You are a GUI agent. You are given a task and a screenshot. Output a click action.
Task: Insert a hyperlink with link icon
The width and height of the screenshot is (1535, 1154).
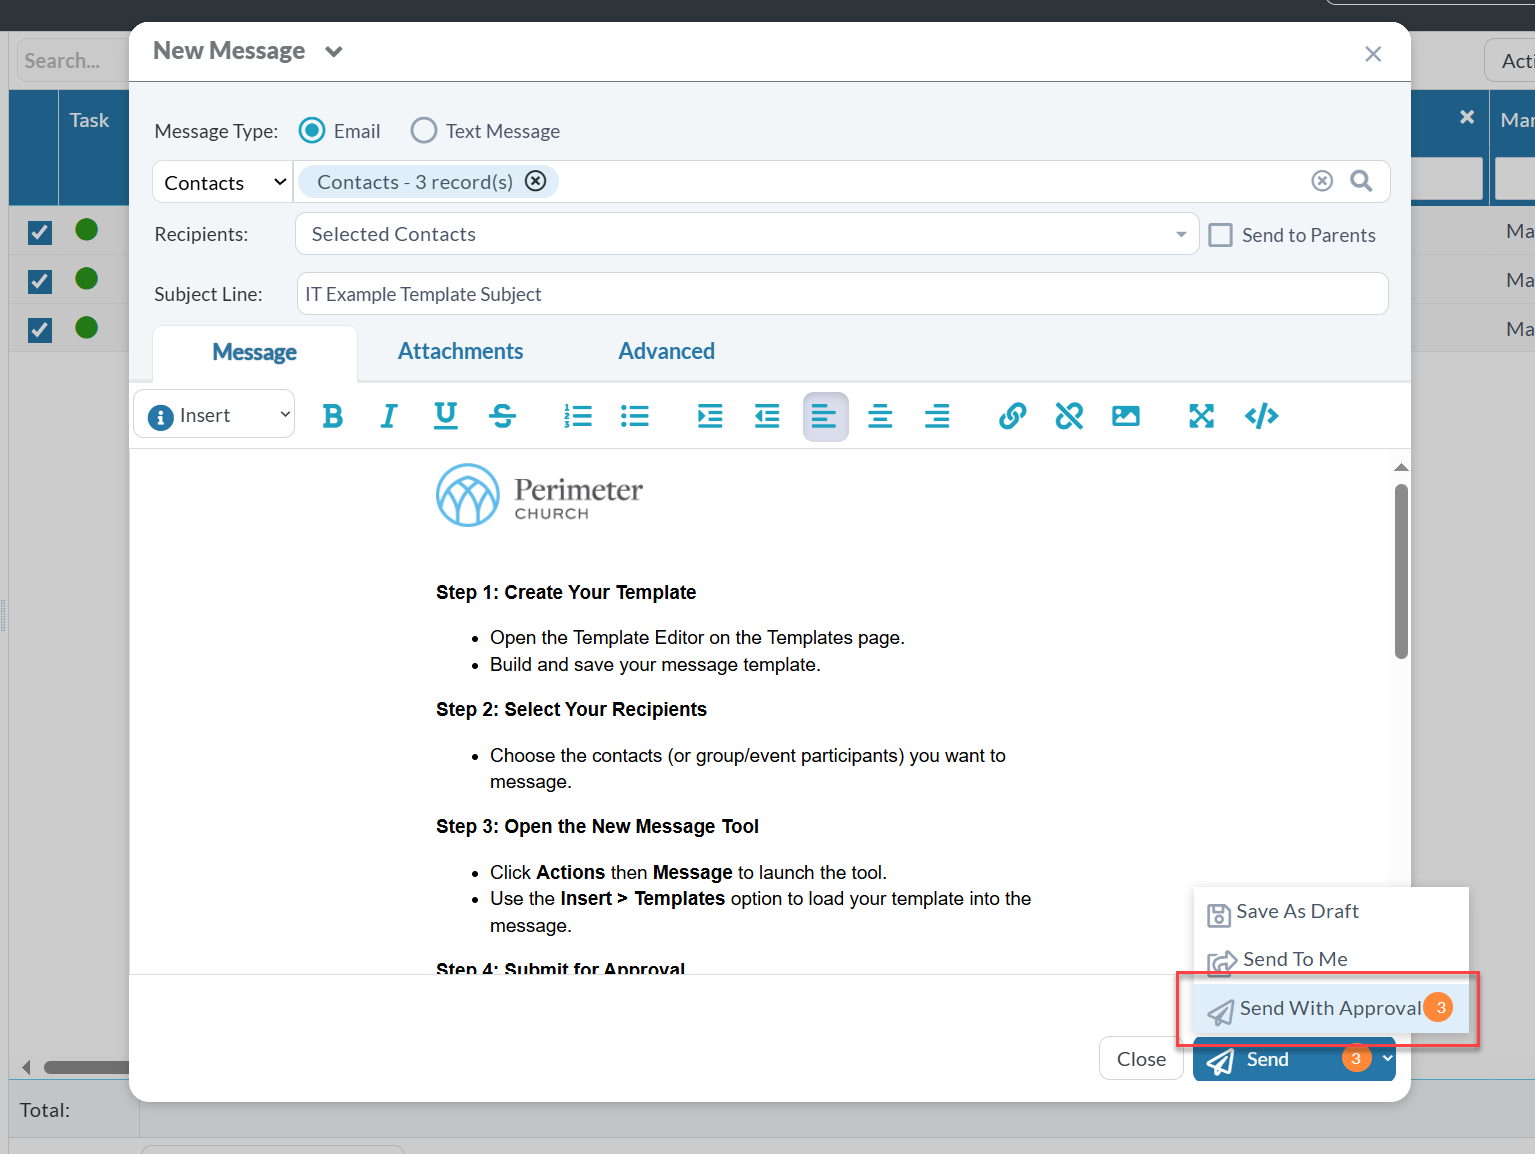(1012, 416)
